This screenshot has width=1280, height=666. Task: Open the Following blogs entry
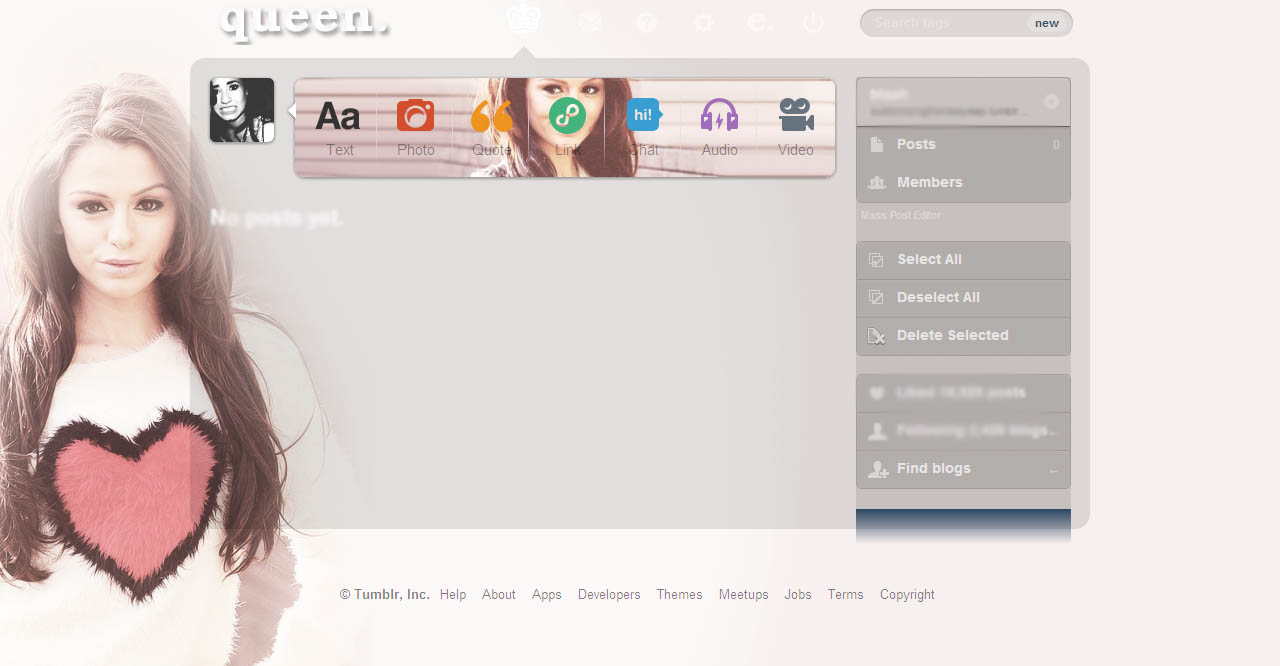pos(963,431)
